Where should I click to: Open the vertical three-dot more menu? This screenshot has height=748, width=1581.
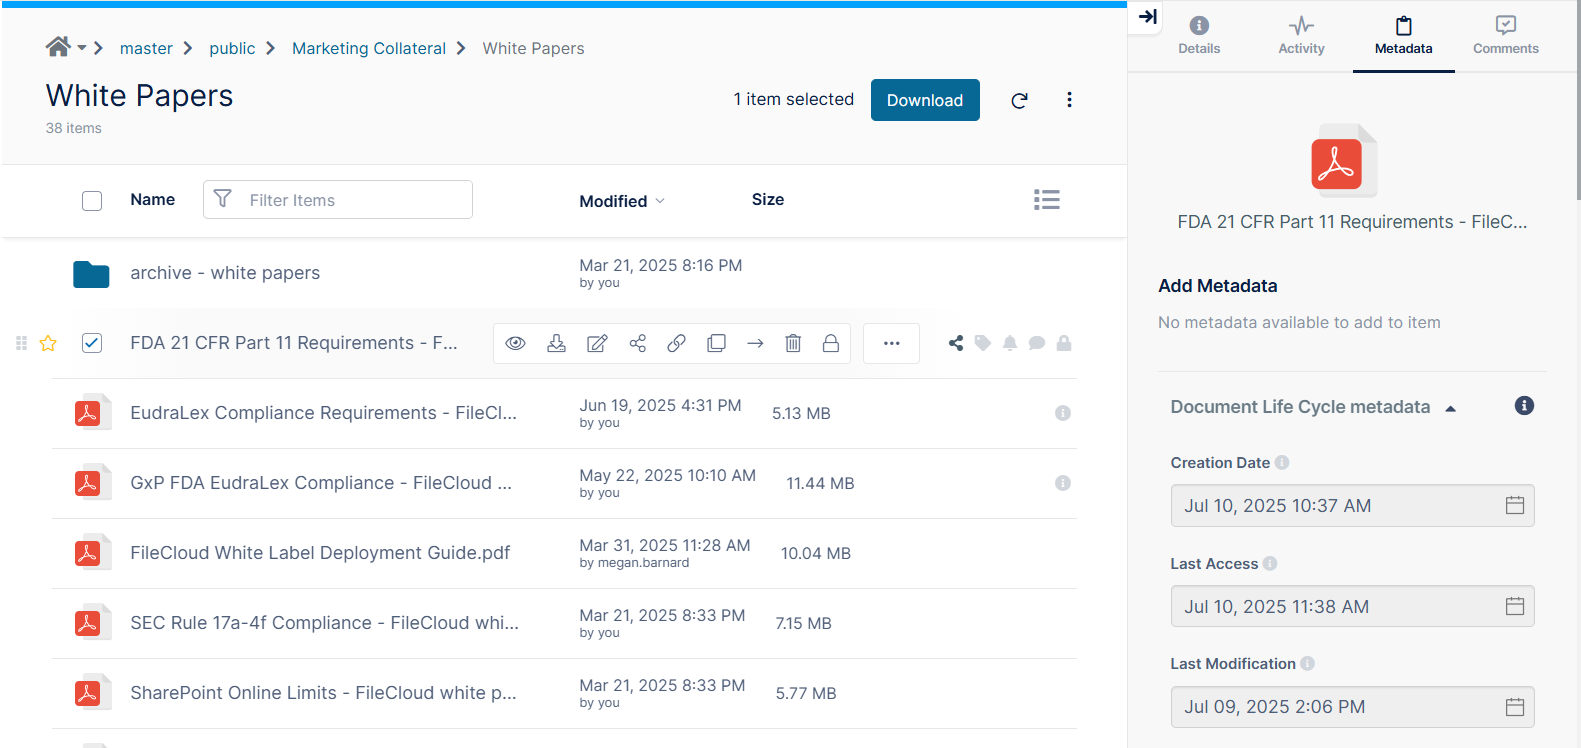(1069, 100)
